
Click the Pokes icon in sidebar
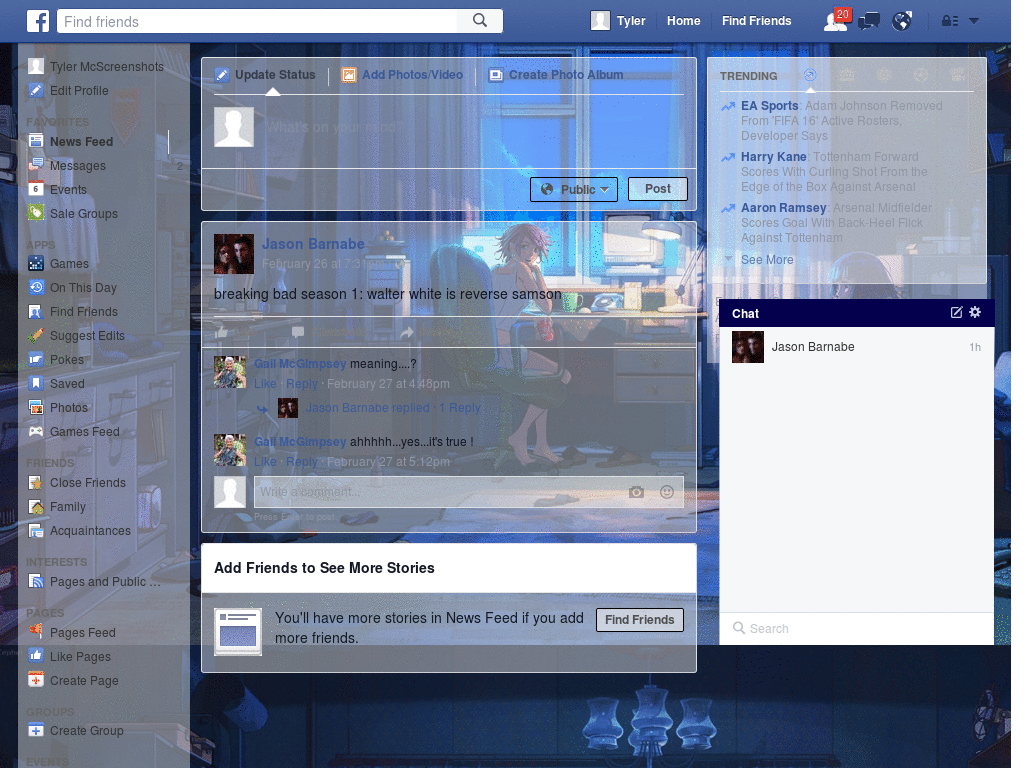click(36, 359)
